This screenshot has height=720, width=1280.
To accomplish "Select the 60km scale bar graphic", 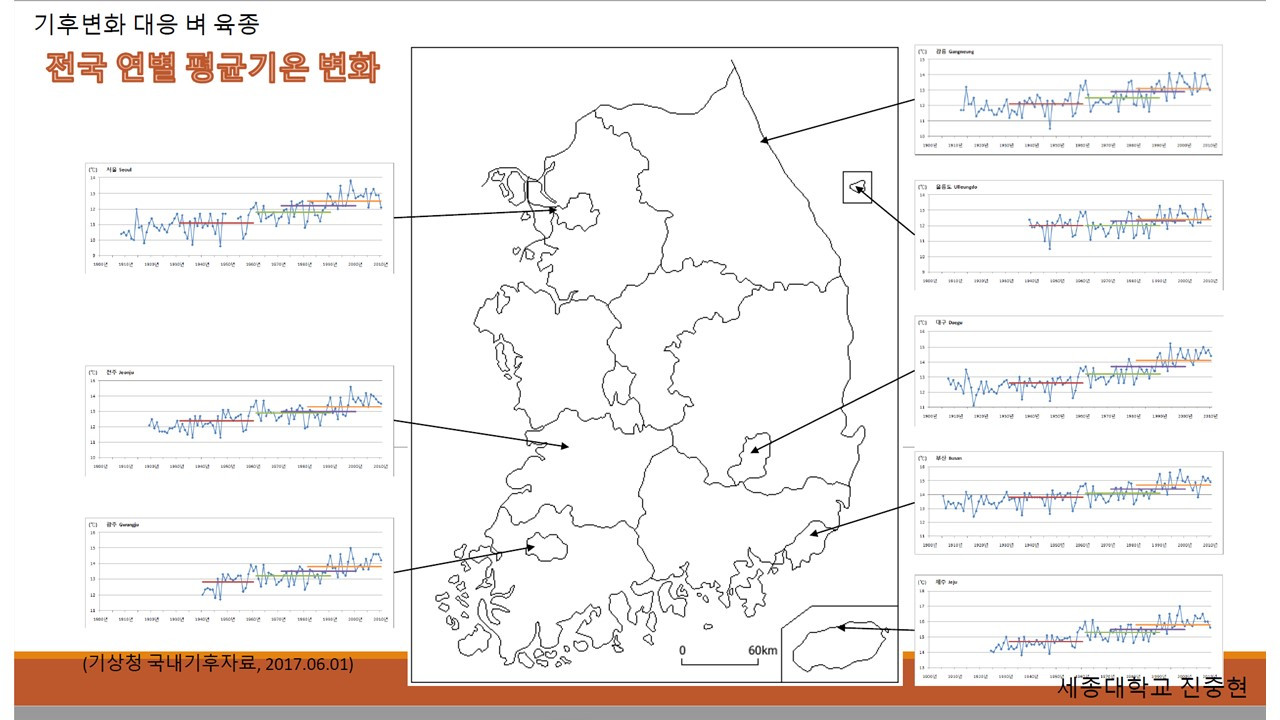I will pos(720,655).
